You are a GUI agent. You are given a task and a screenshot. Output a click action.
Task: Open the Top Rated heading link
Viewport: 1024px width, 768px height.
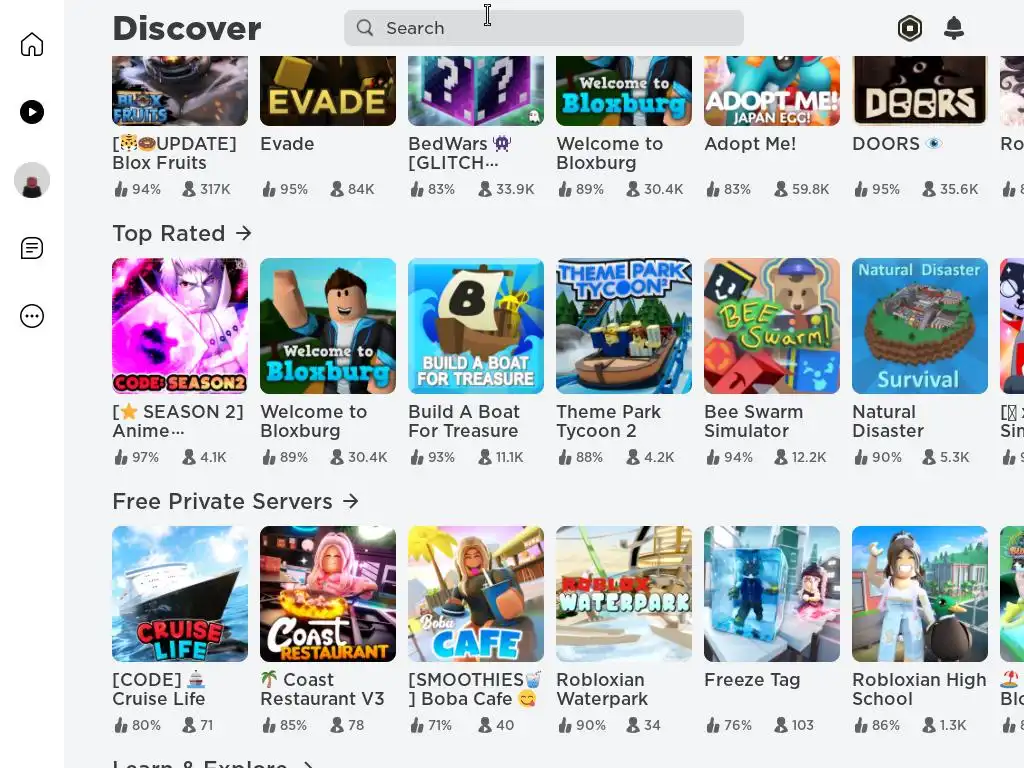click(x=168, y=233)
